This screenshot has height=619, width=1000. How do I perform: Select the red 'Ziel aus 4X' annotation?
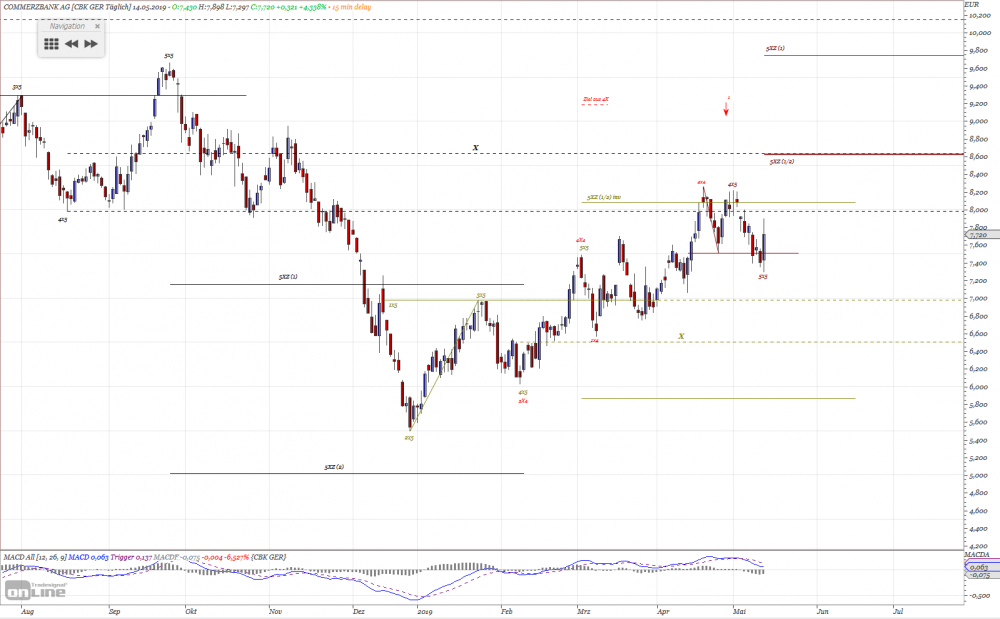[x=596, y=99]
